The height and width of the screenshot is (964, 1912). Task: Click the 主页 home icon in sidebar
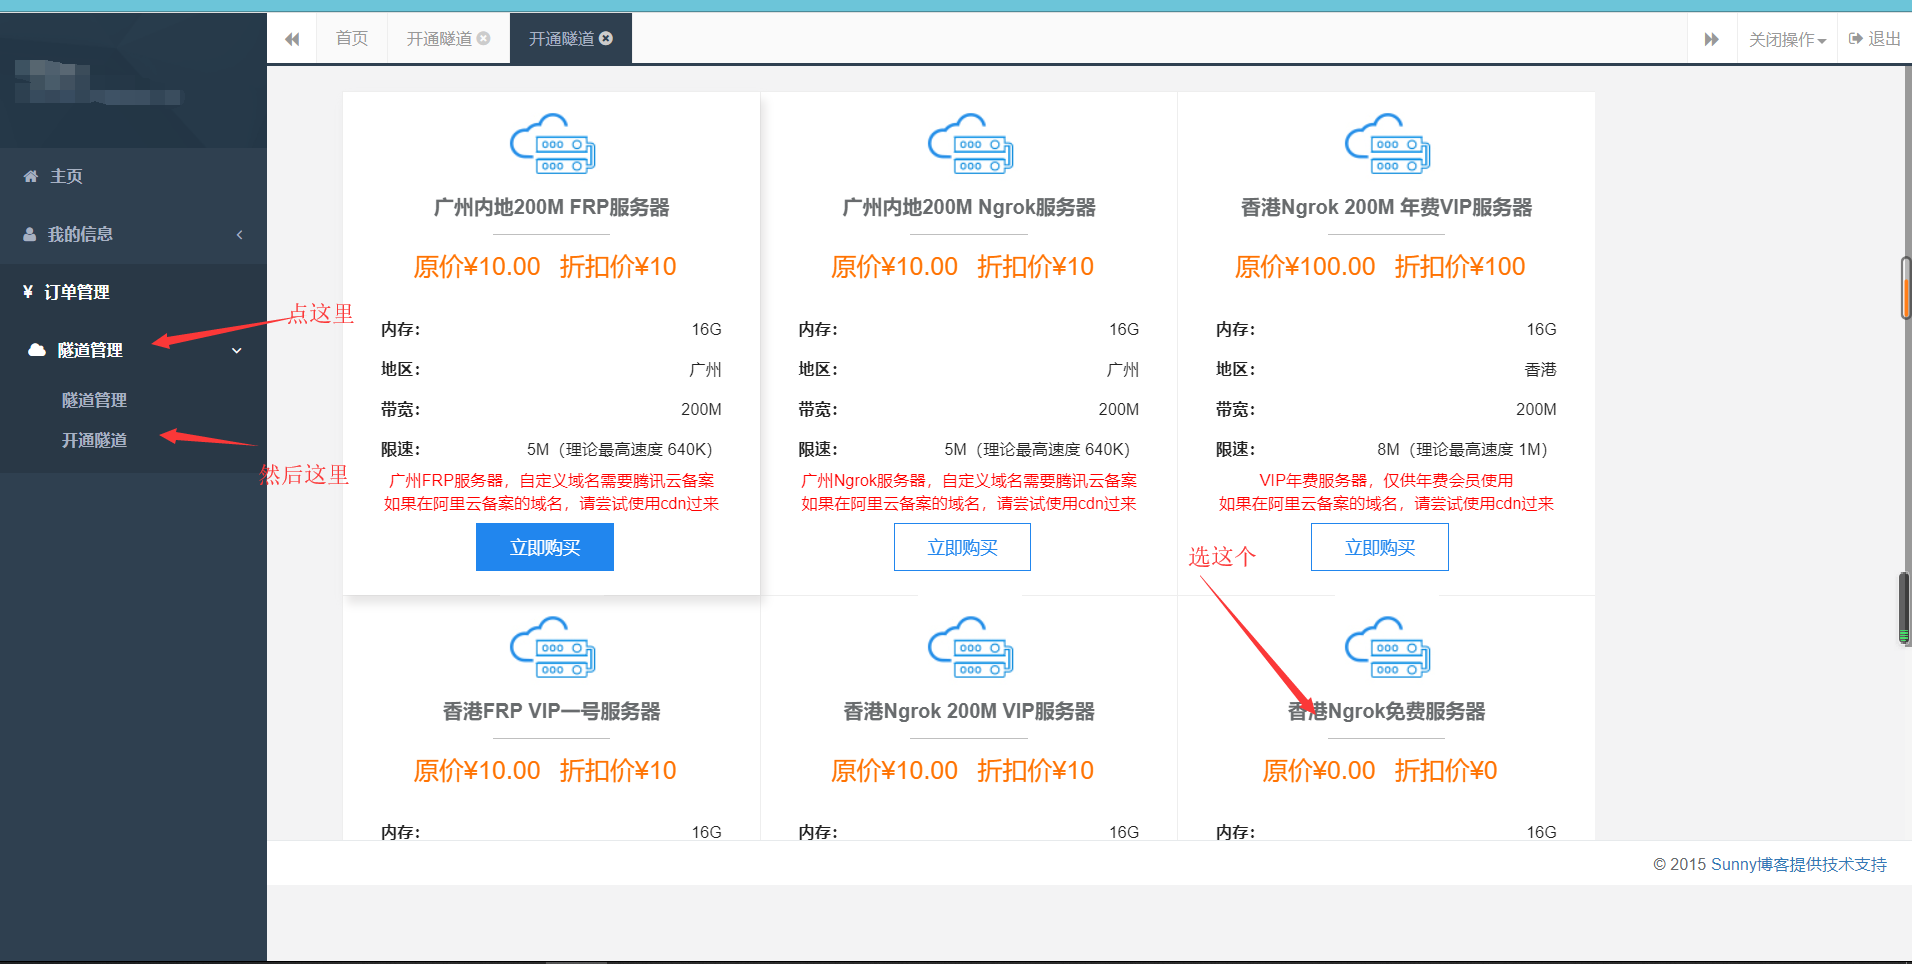click(x=31, y=177)
